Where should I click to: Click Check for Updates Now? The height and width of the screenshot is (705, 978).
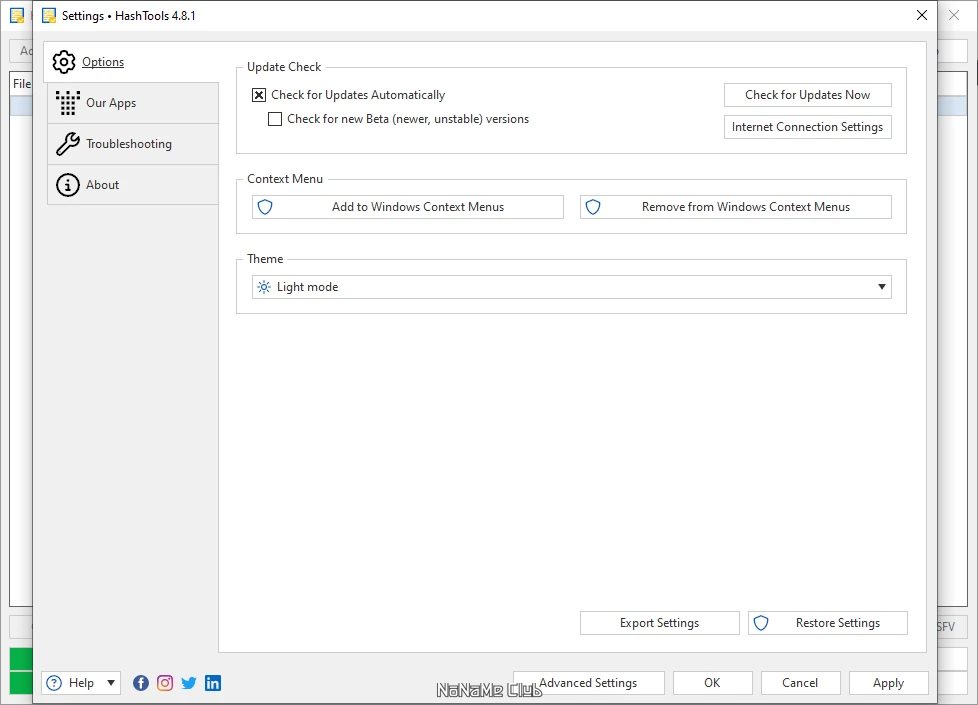click(807, 95)
